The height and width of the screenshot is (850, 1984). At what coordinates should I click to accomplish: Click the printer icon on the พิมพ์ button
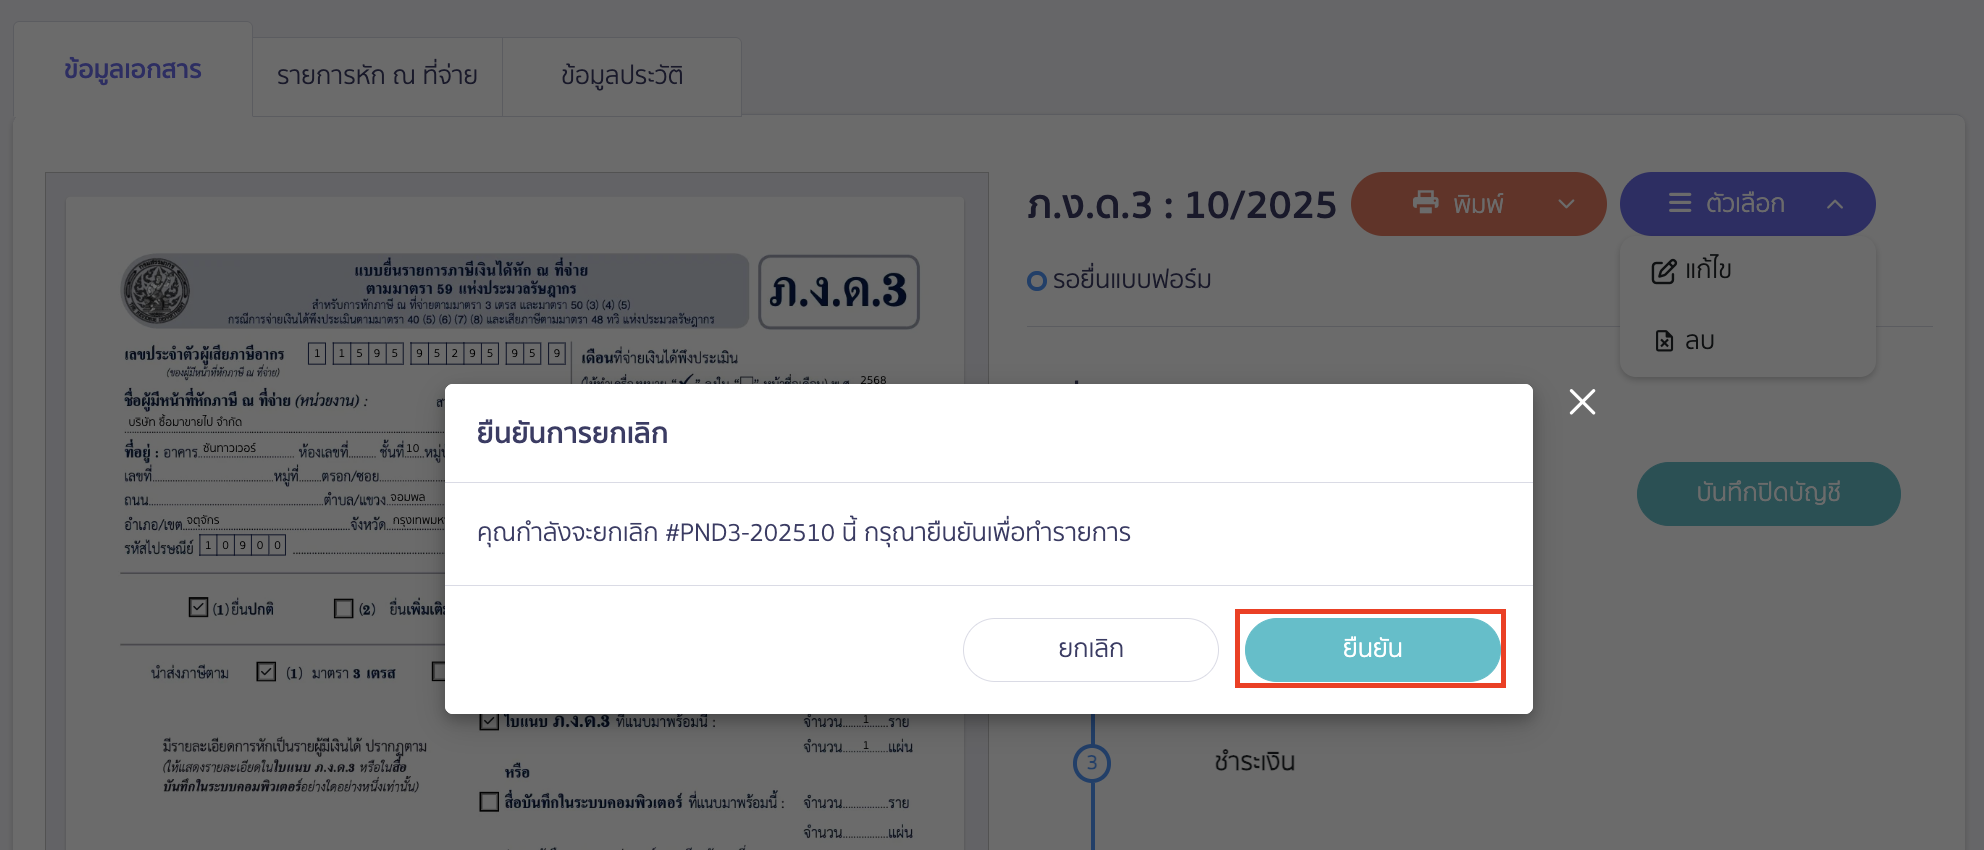pyautogui.click(x=1427, y=204)
